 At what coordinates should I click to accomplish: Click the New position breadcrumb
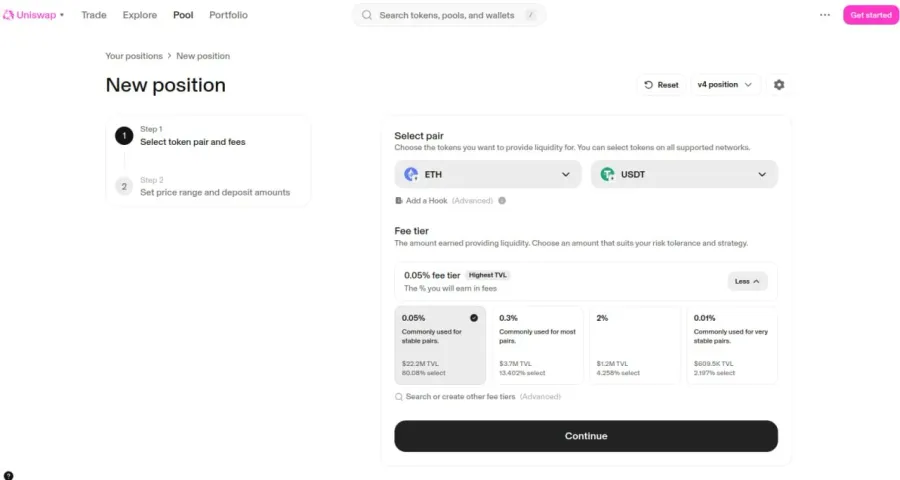(203, 56)
